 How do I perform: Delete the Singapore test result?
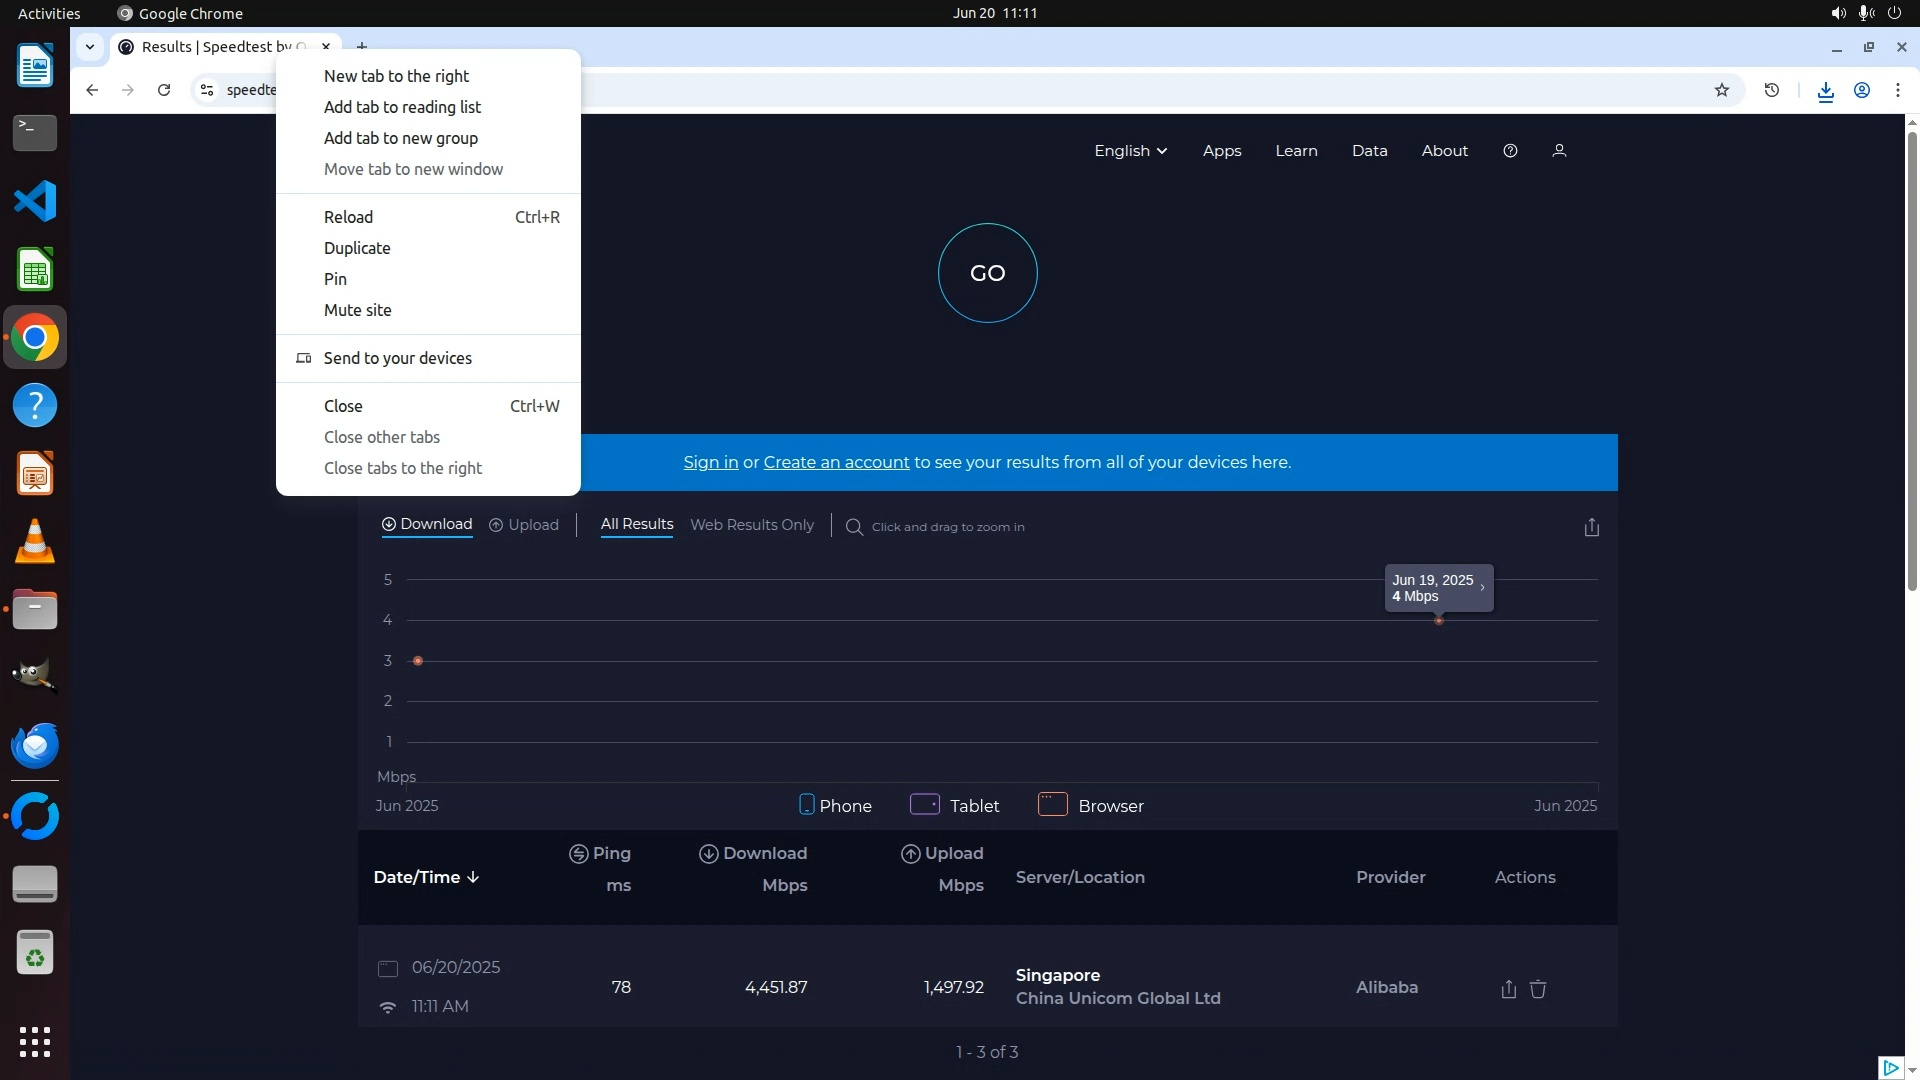[1538, 989]
